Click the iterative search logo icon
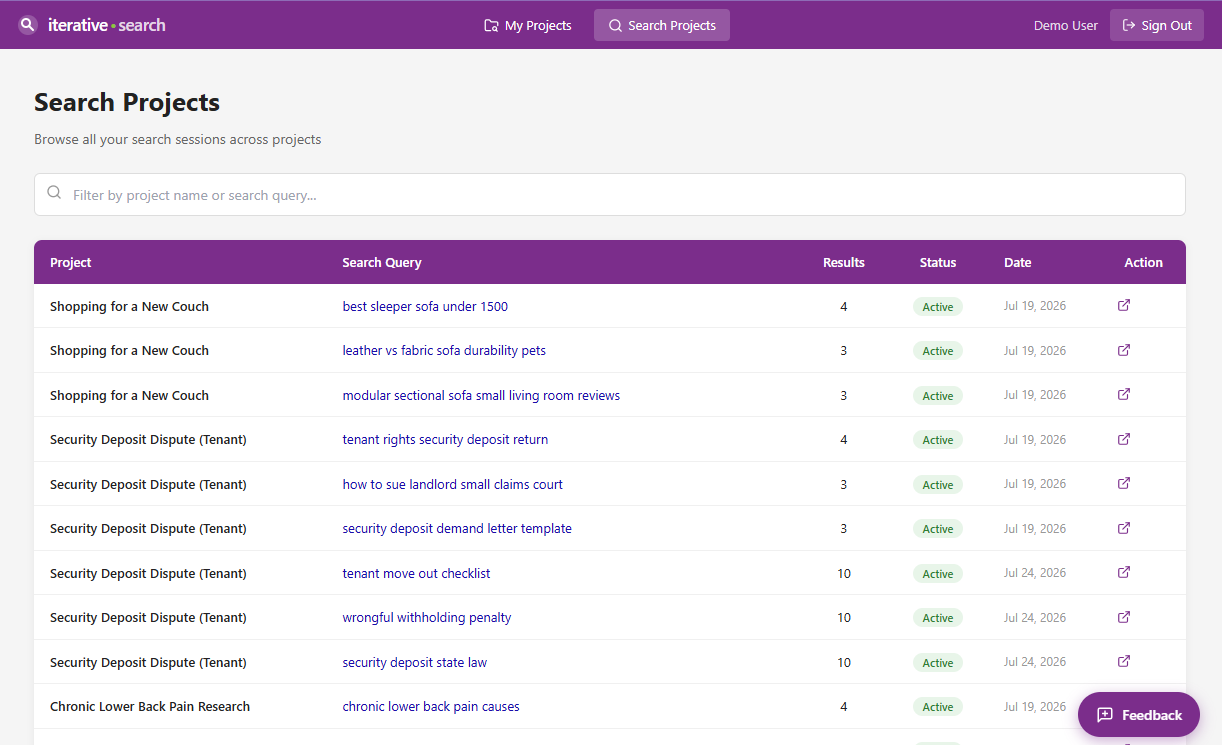This screenshot has width=1222, height=745. coord(28,25)
